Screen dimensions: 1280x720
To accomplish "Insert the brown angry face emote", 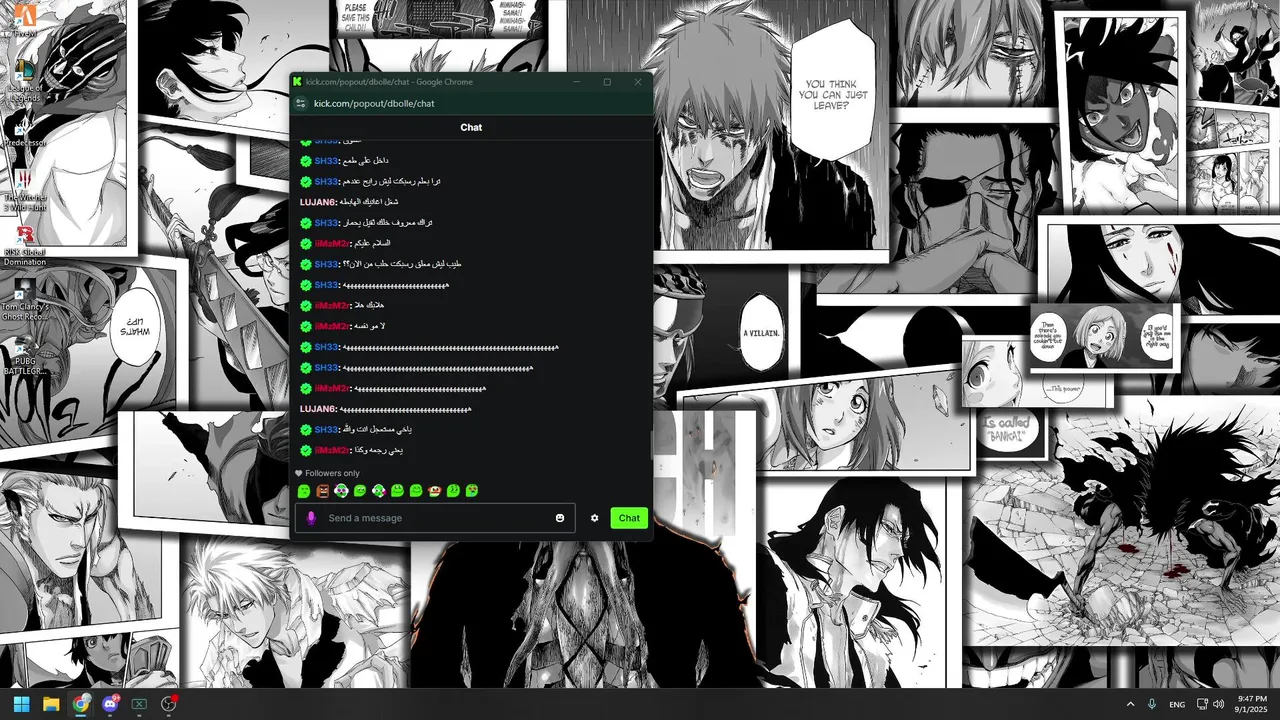I will coord(323,491).
